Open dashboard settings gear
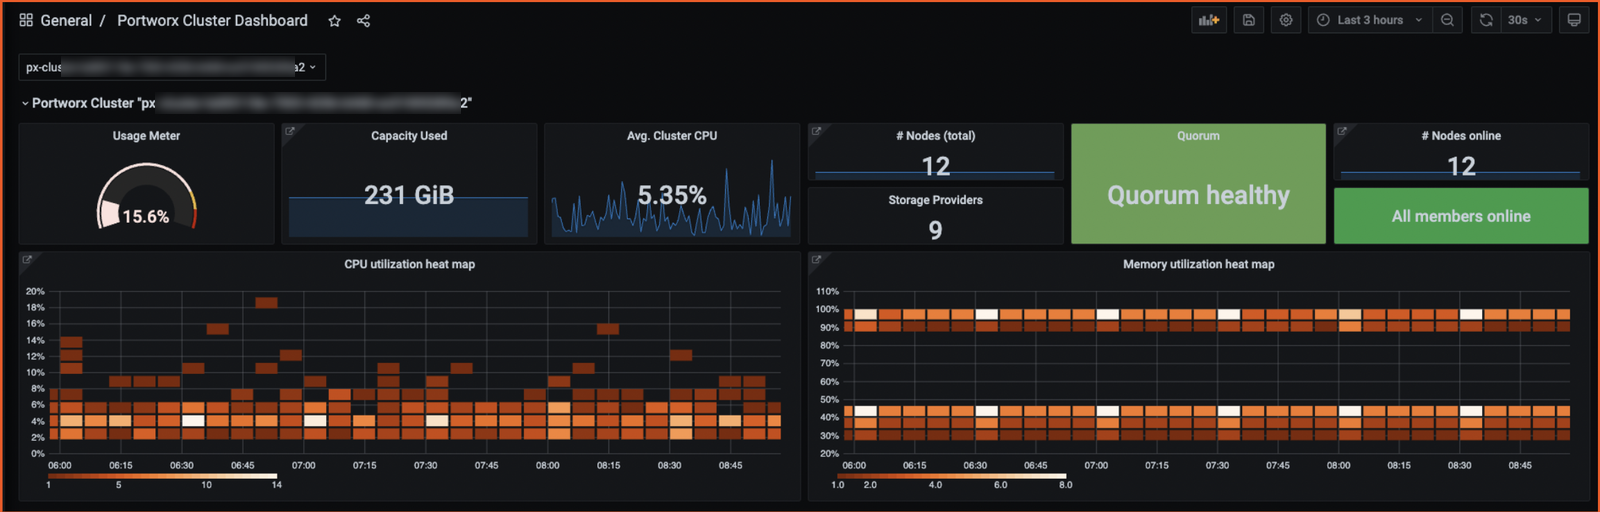 pos(1286,20)
